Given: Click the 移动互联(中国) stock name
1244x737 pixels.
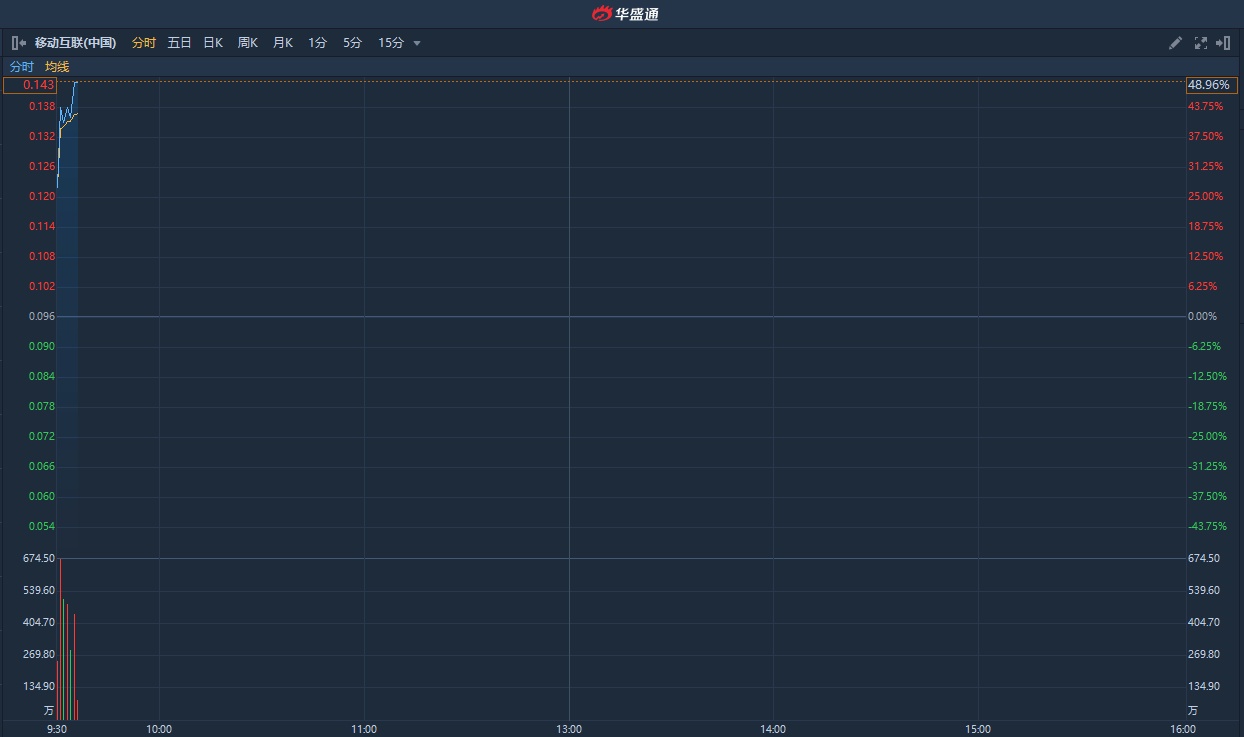Looking at the screenshot, I should point(75,43).
